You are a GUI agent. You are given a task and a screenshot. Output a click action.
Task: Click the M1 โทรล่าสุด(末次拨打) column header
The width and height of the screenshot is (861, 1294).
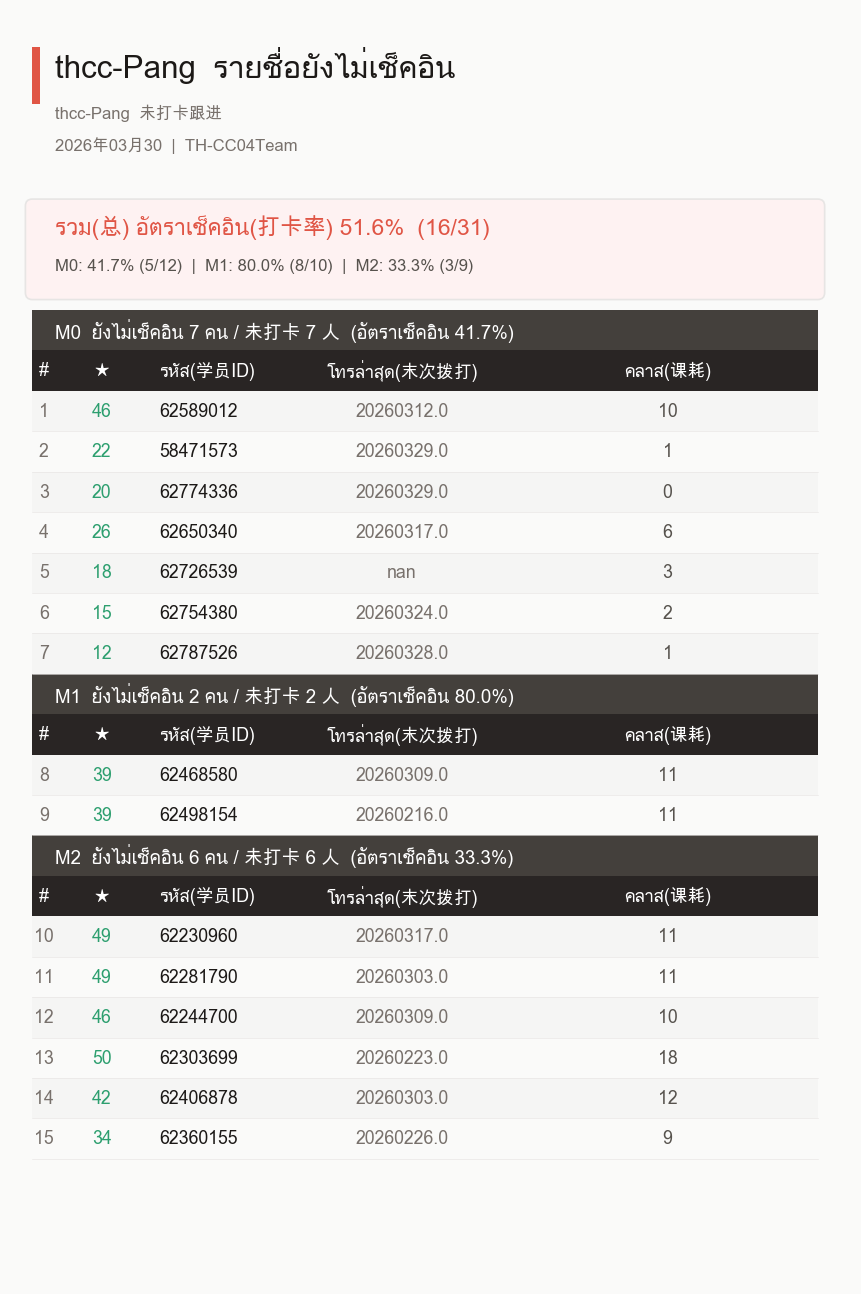click(x=402, y=734)
